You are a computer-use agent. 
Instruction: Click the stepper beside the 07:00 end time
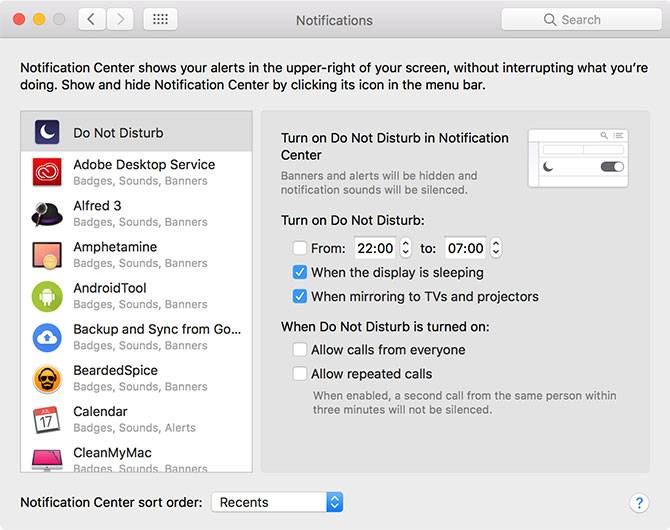pyautogui.click(x=496, y=248)
